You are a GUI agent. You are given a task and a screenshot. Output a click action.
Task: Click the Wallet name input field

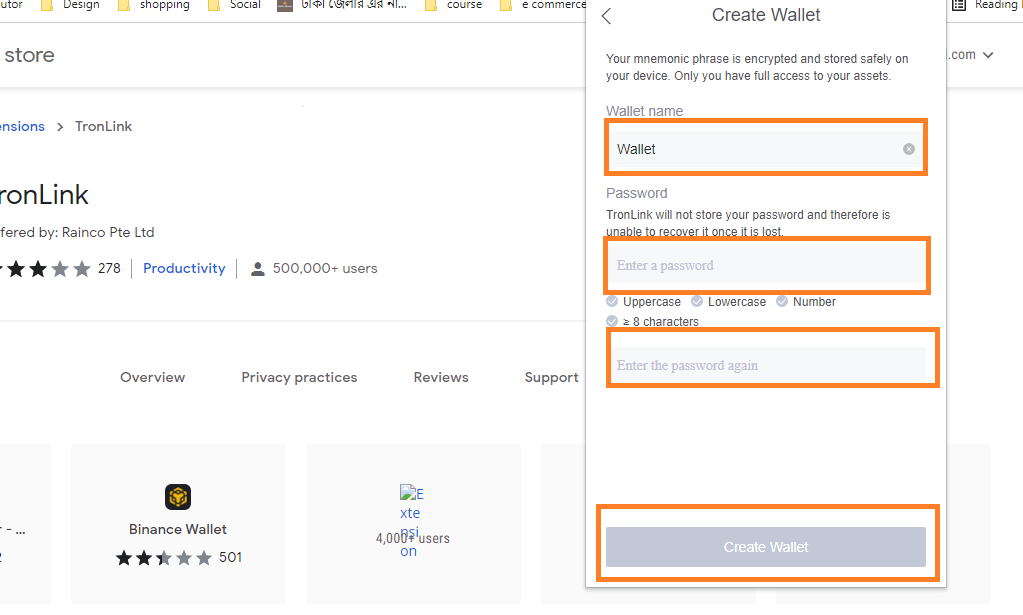click(x=765, y=149)
